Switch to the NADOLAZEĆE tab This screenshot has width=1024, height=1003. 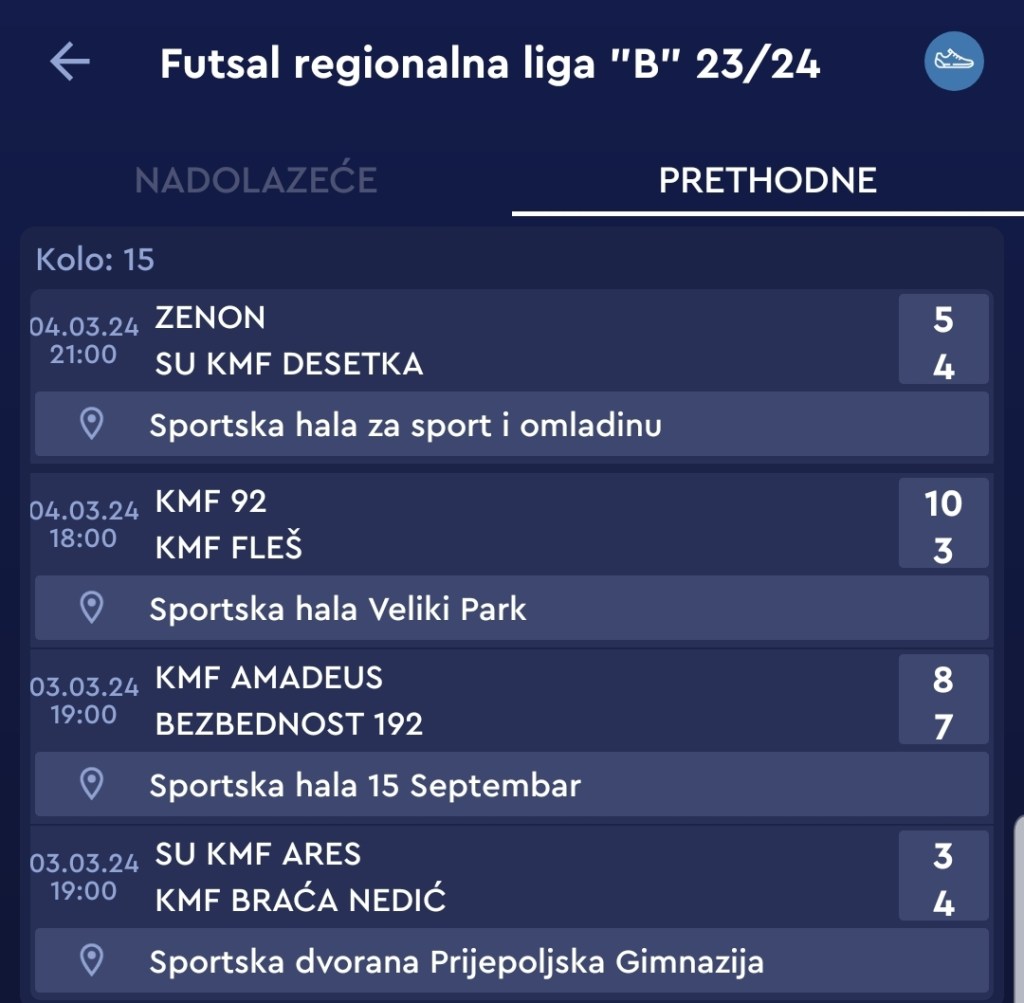256,180
